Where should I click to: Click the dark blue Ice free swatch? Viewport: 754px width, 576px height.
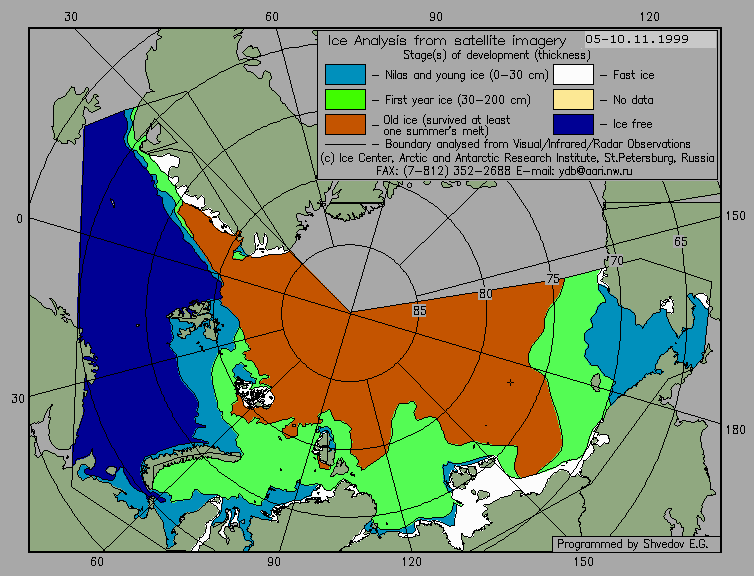573,124
